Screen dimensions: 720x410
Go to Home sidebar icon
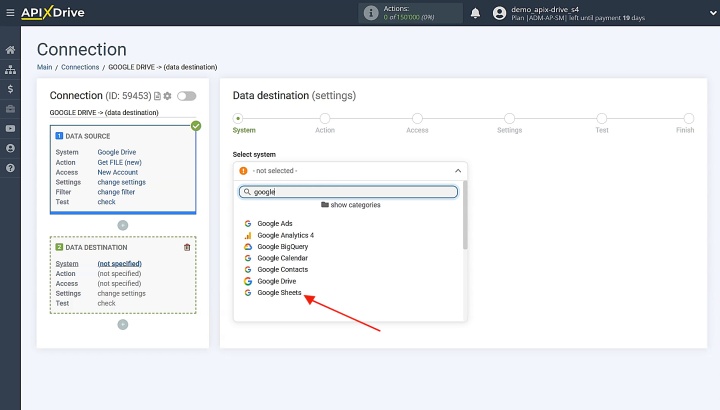pos(10,50)
